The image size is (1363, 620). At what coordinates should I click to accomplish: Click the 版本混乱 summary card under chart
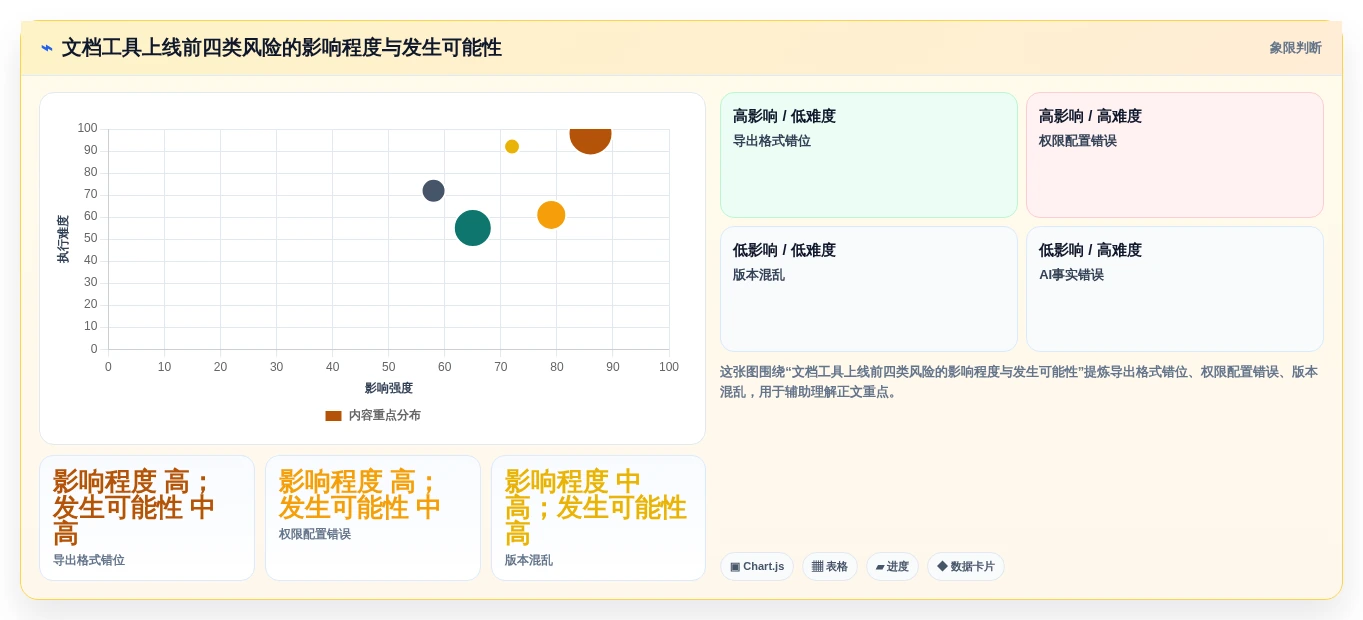click(x=598, y=518)
